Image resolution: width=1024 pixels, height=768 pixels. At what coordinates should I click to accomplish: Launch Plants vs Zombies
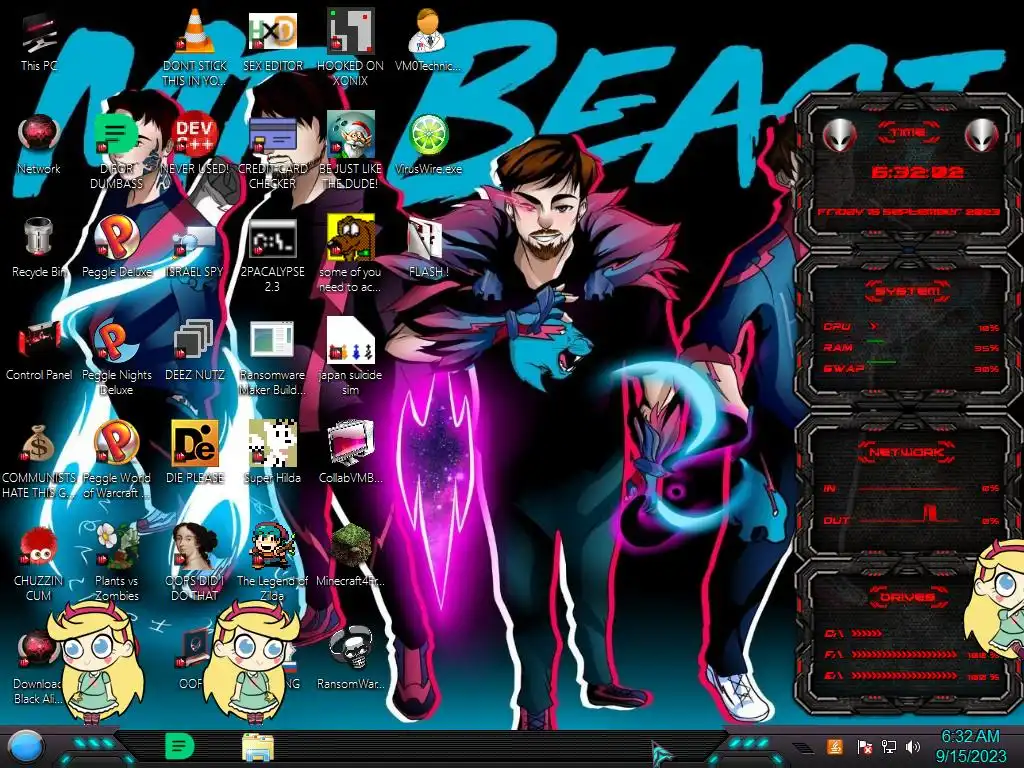pyautogui.click(x=116, y=563)
